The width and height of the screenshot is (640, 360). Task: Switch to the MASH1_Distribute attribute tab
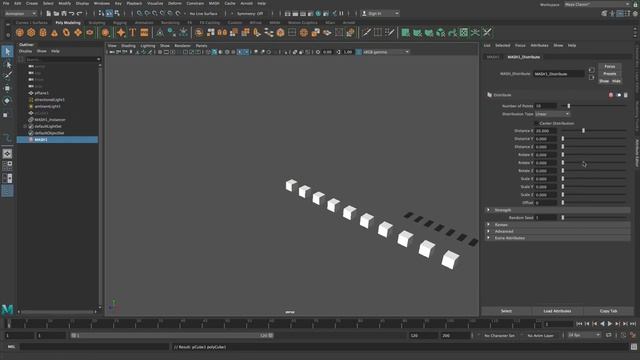(x=524, y=57)
